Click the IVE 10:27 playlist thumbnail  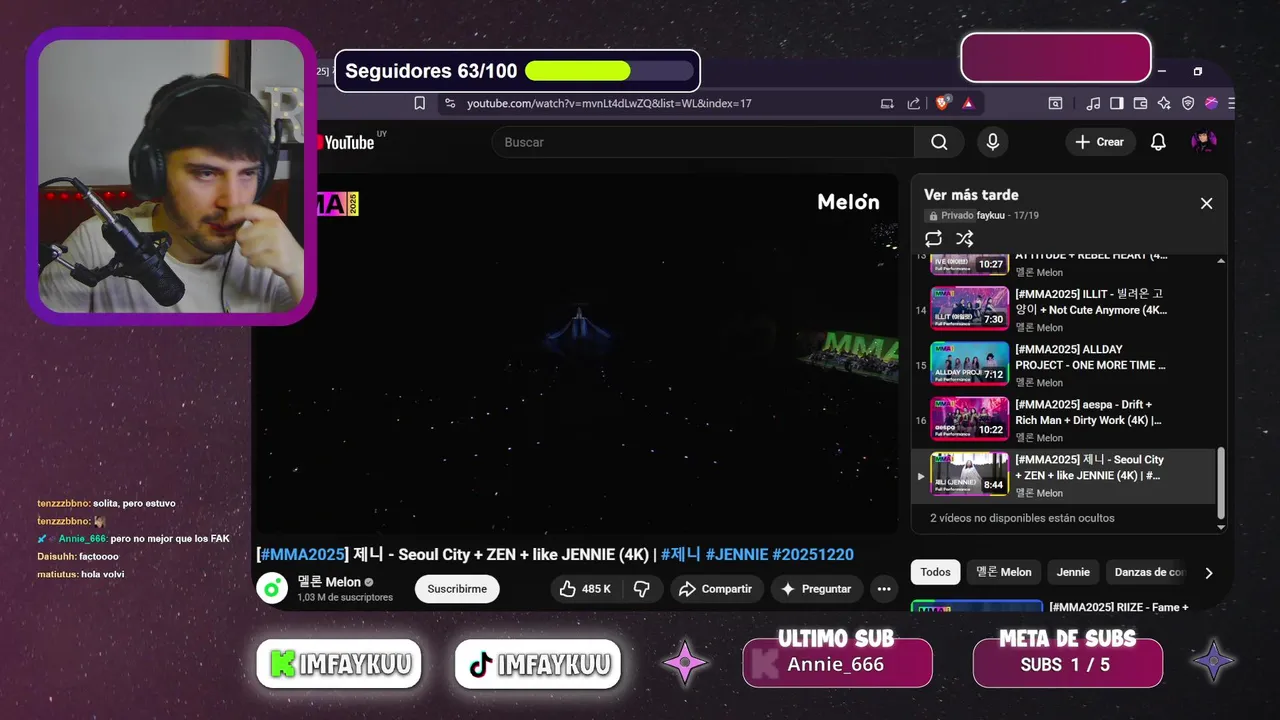(969, 263)
